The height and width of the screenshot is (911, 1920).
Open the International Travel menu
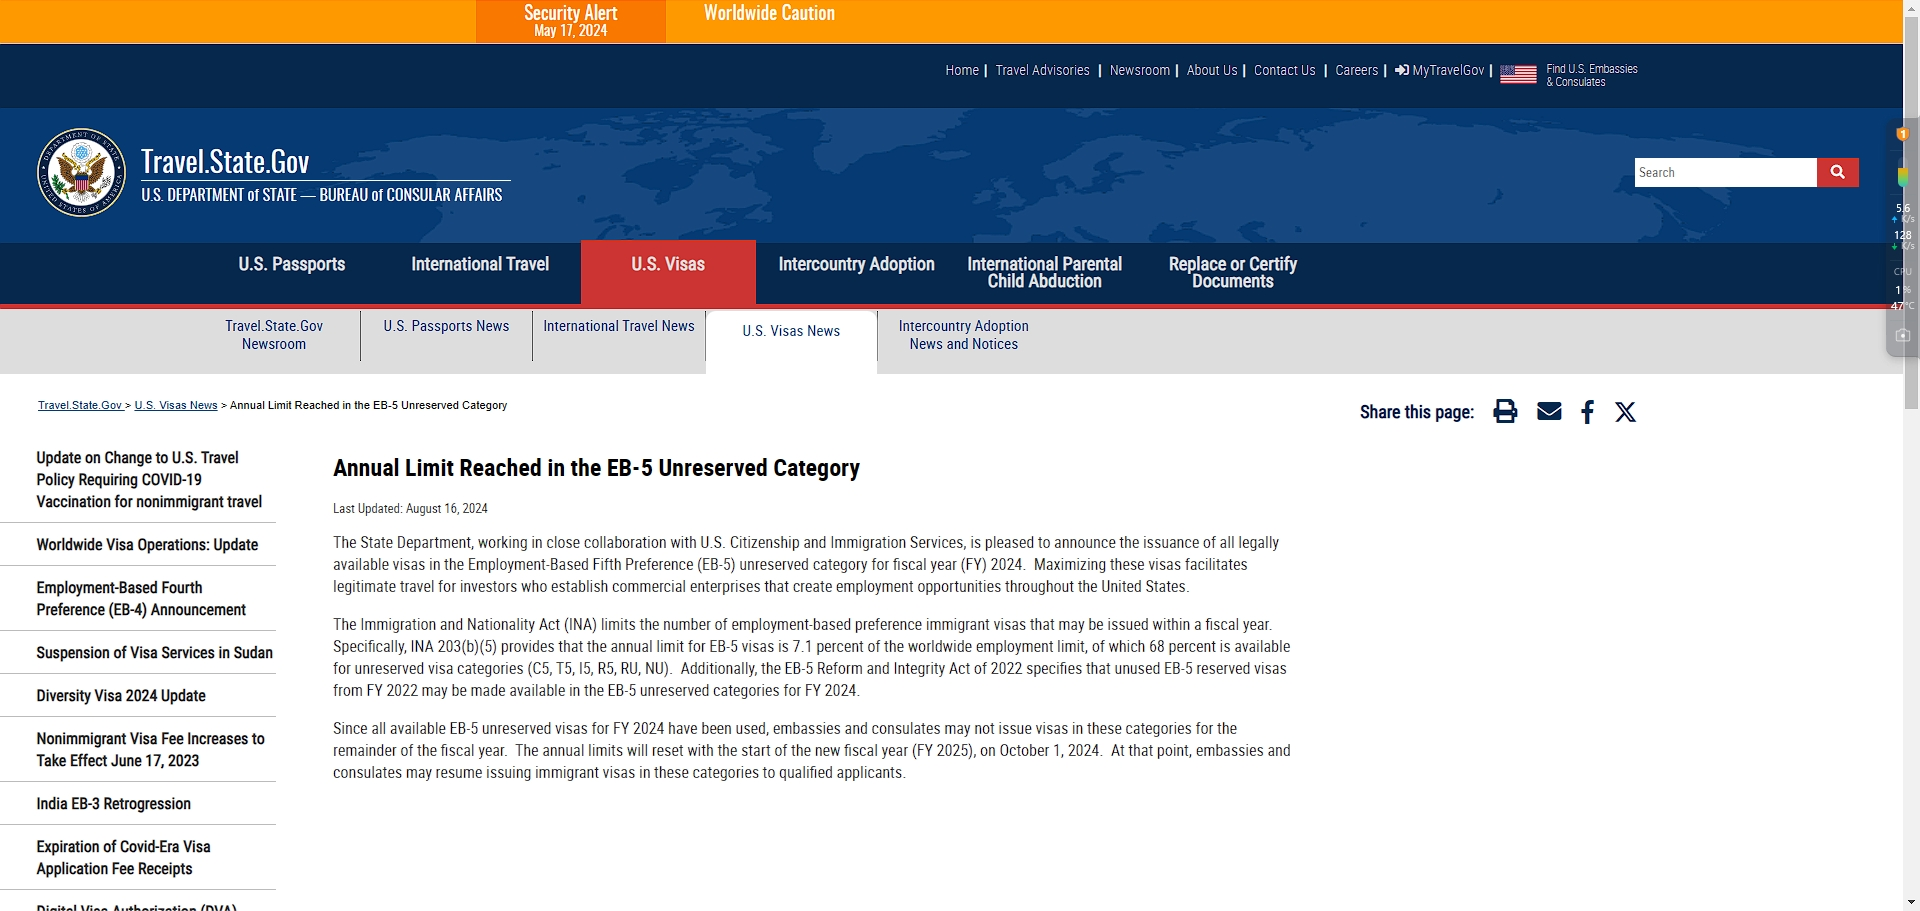click(480, 264)
